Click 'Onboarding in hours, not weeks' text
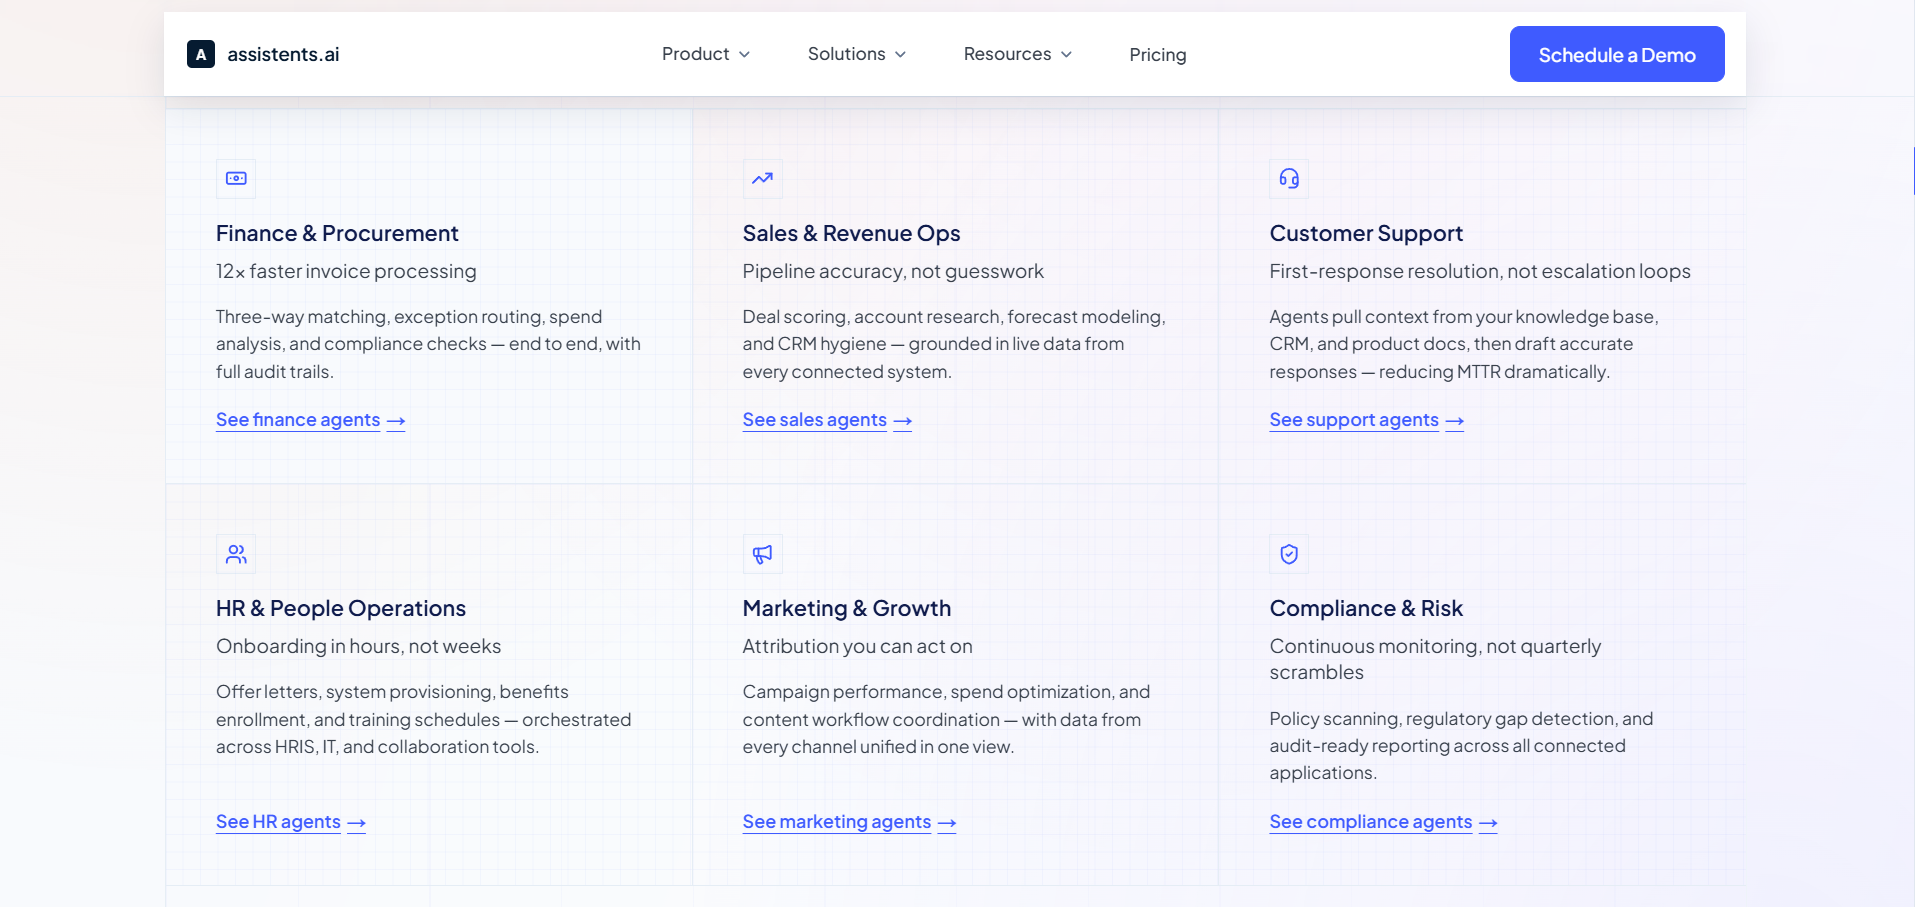Viewport: 1915px width, 907px height. pyautogui.click(x=359, y=646)
